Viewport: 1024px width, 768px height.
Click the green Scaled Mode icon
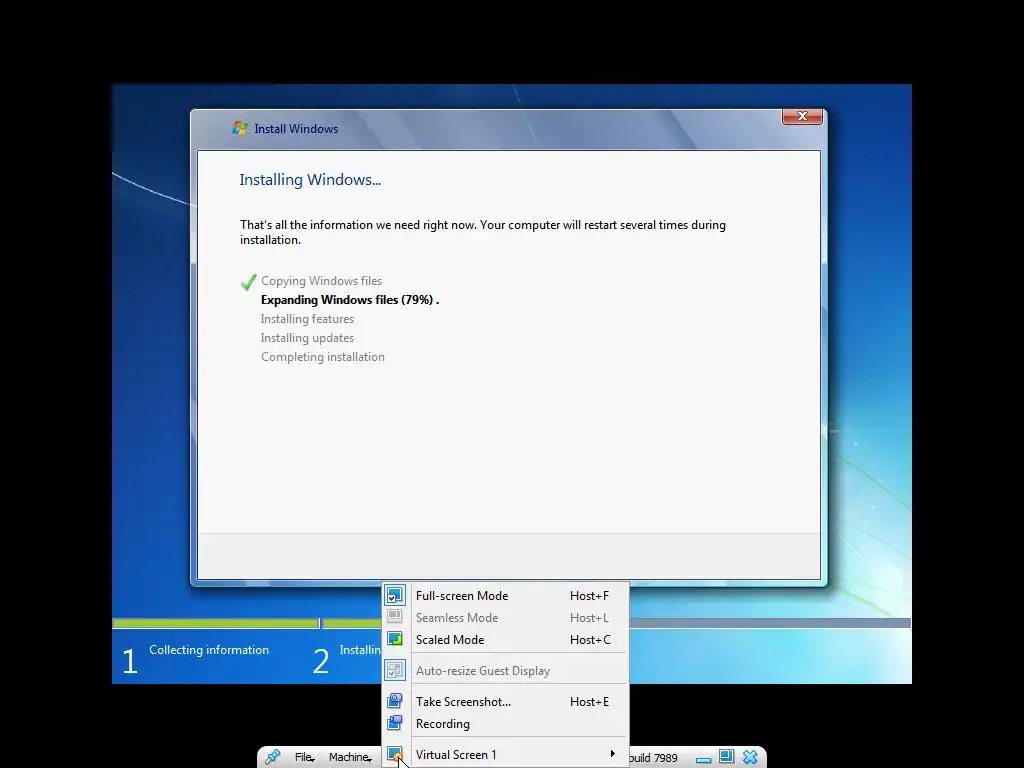394,639
